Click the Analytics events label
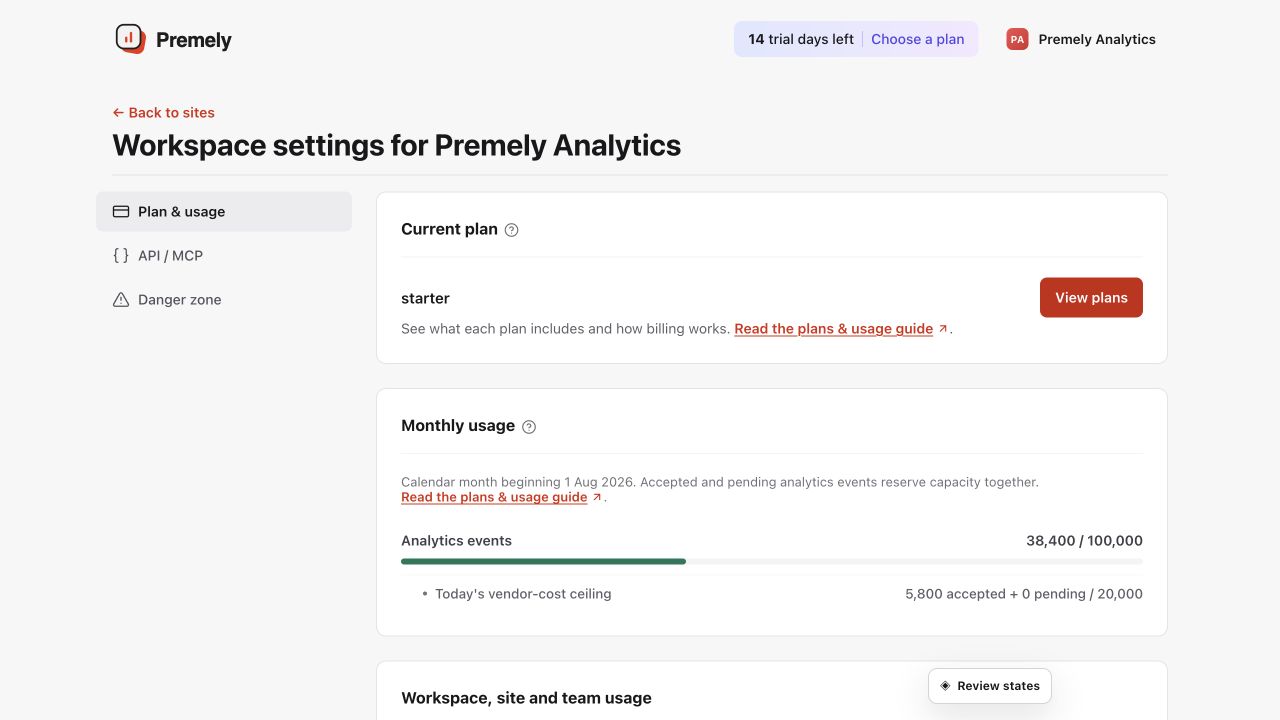1280x720 pixels. pos(456,541)
